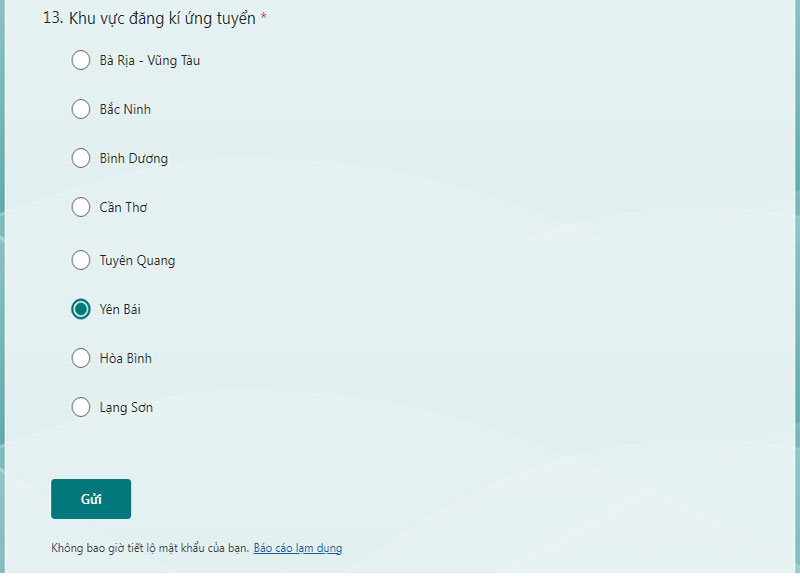This screenshot has width=800, height=580.
Task: Click the password disclaimer text at bottom
Action: click(150, 548)
